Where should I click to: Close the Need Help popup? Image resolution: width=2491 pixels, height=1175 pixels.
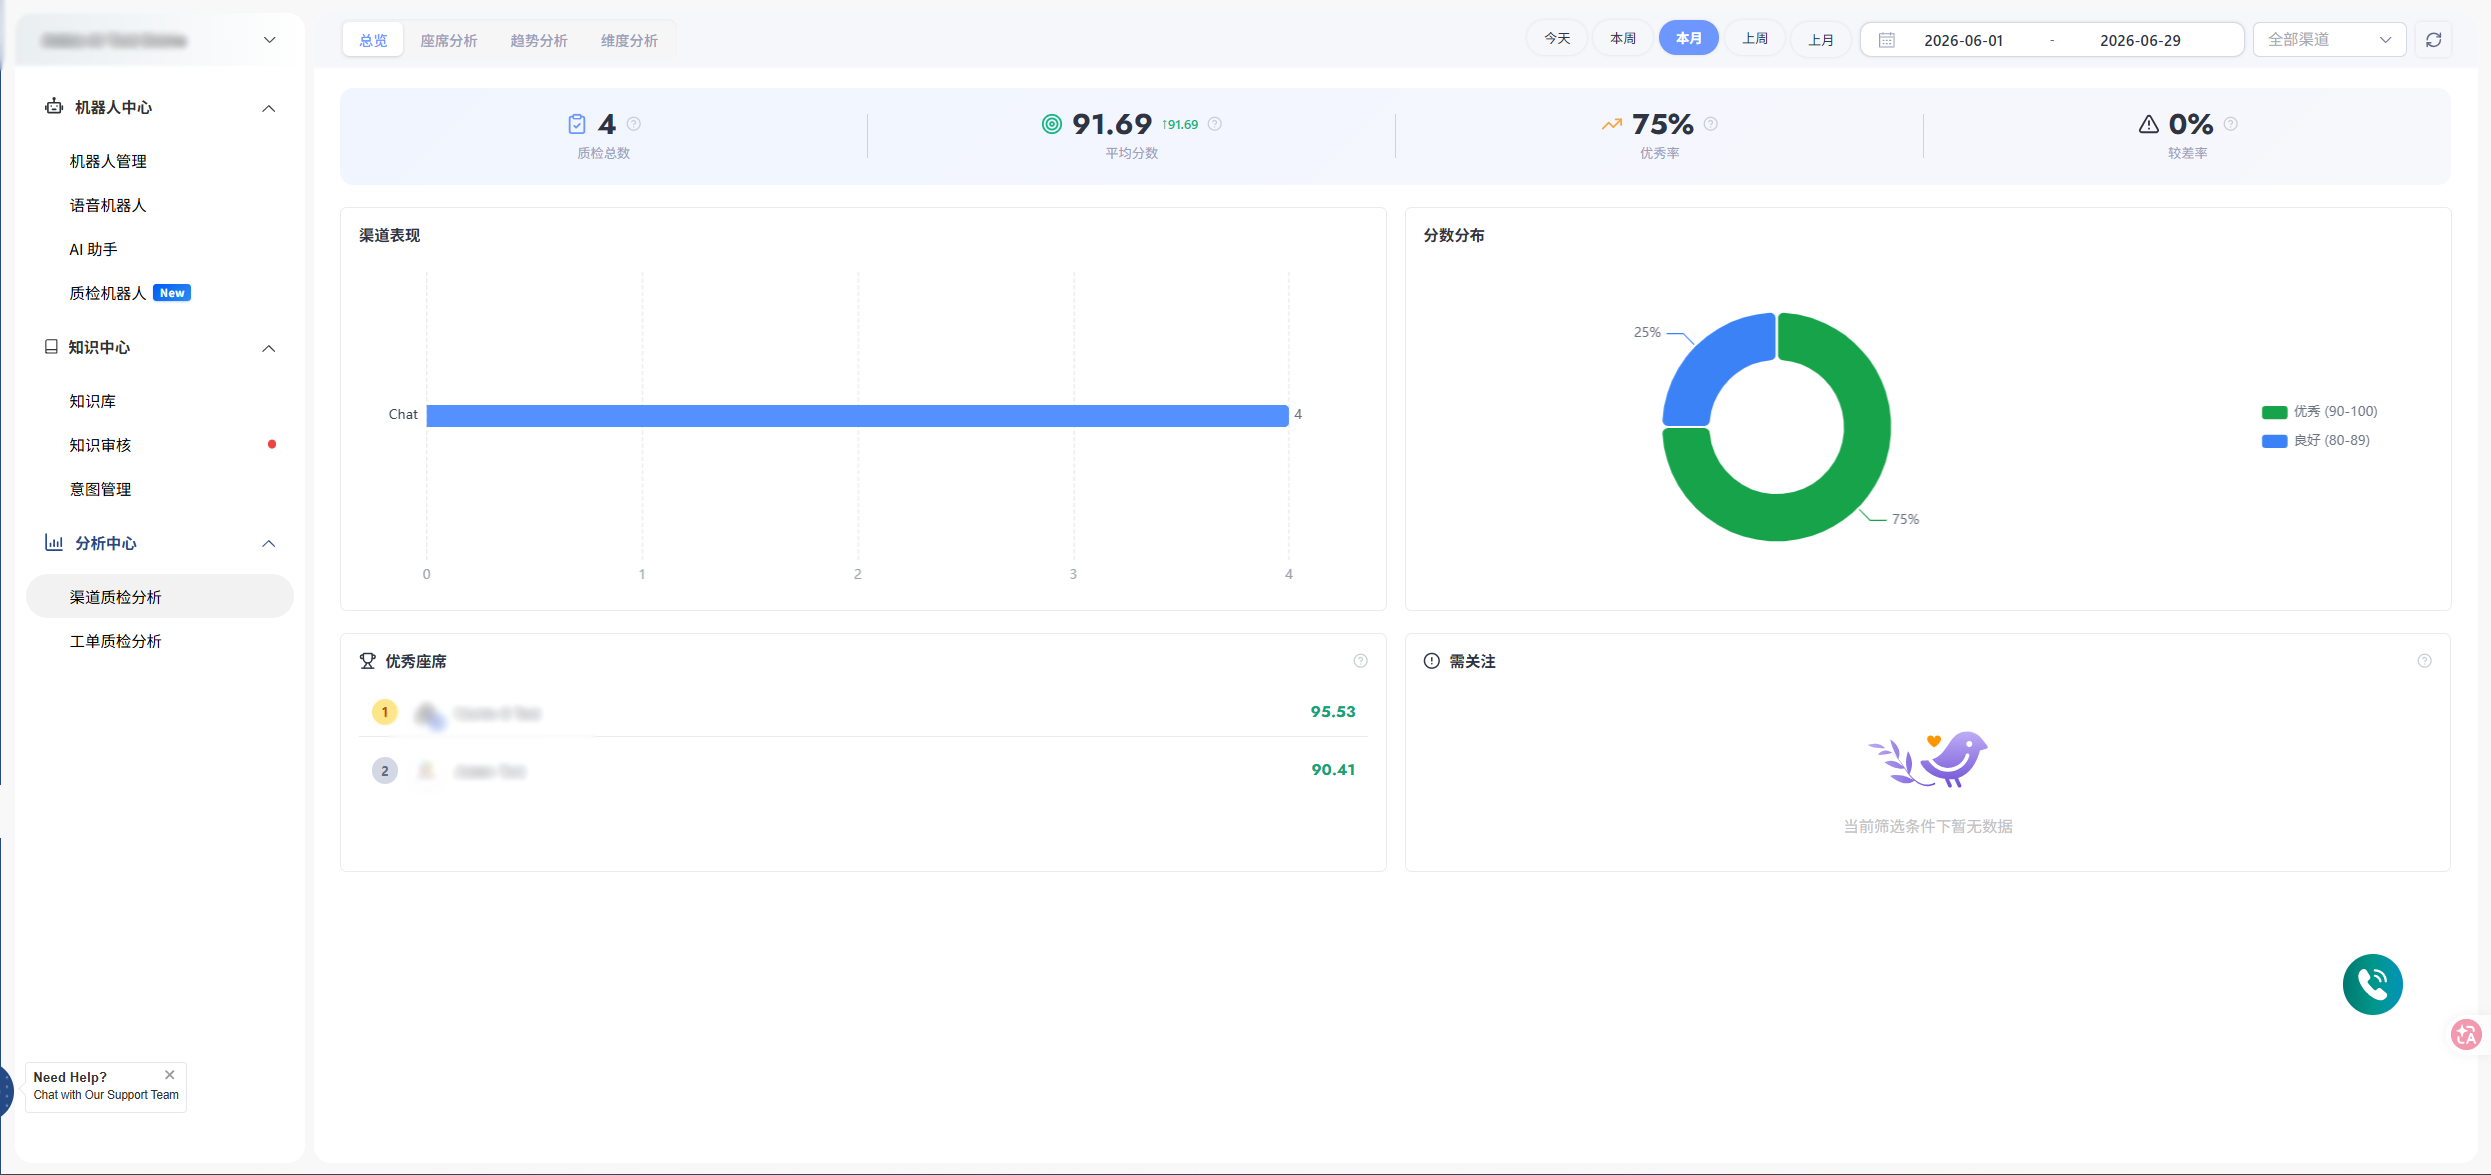click(x=170, y=1075)
